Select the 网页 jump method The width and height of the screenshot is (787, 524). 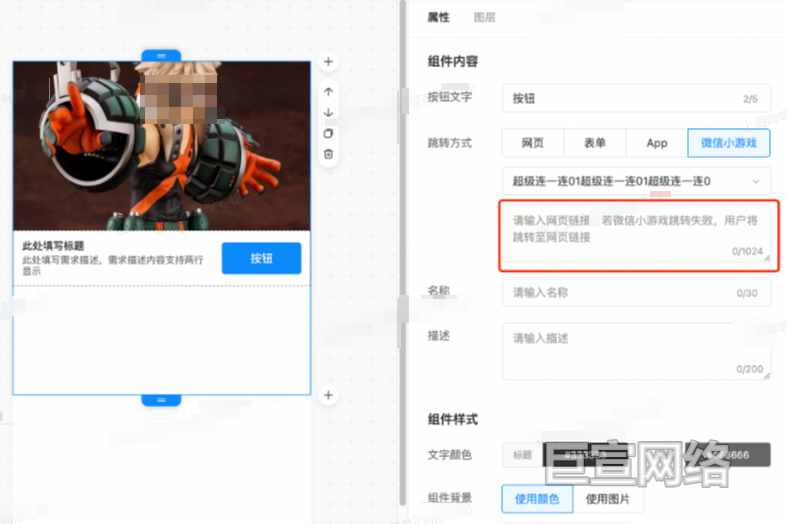point(533,143)
